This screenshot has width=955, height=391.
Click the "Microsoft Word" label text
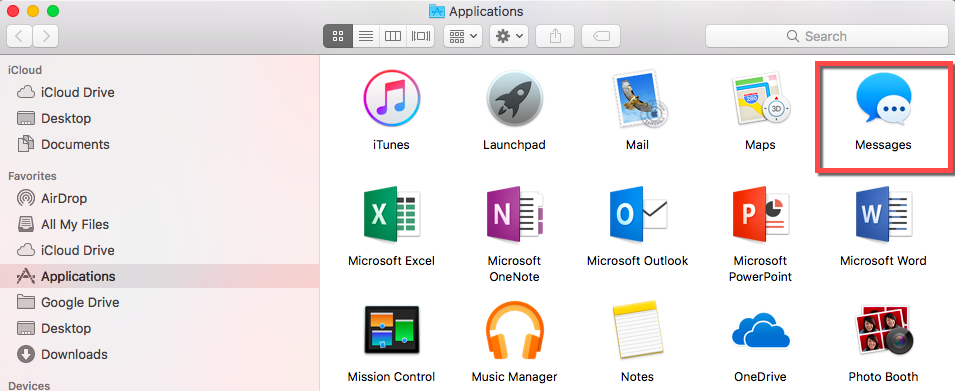point(883,261)
